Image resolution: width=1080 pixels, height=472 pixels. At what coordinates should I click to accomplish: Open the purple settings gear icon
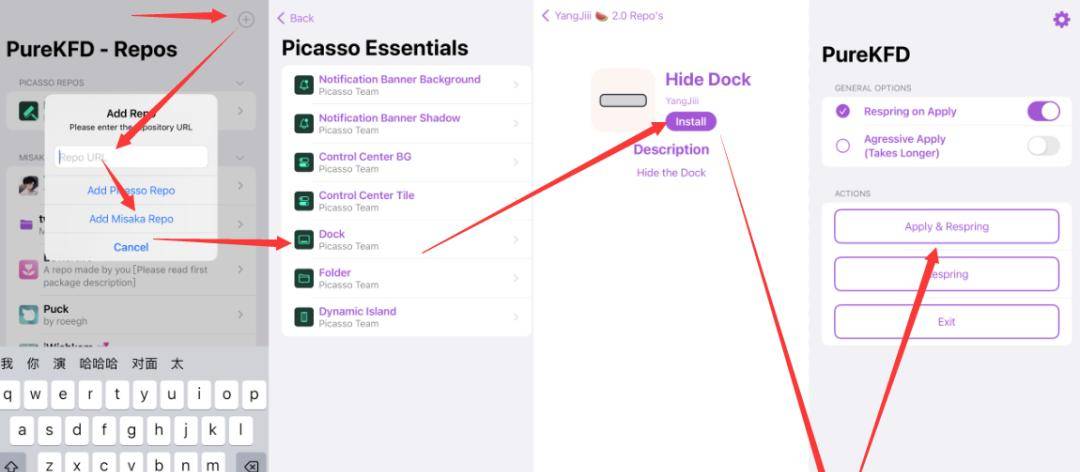[x=1061, y=19]
